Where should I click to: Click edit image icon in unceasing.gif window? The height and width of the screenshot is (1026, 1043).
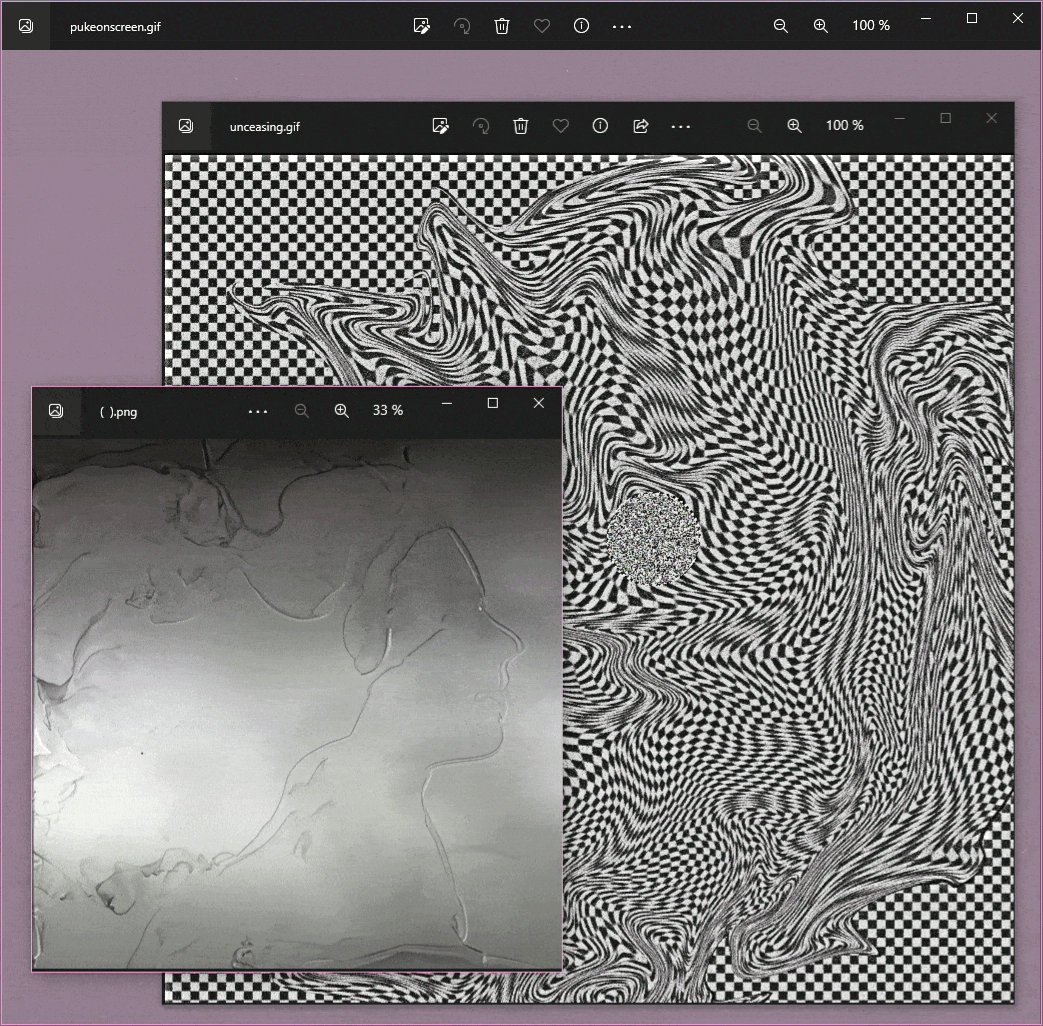click(440, 126)
